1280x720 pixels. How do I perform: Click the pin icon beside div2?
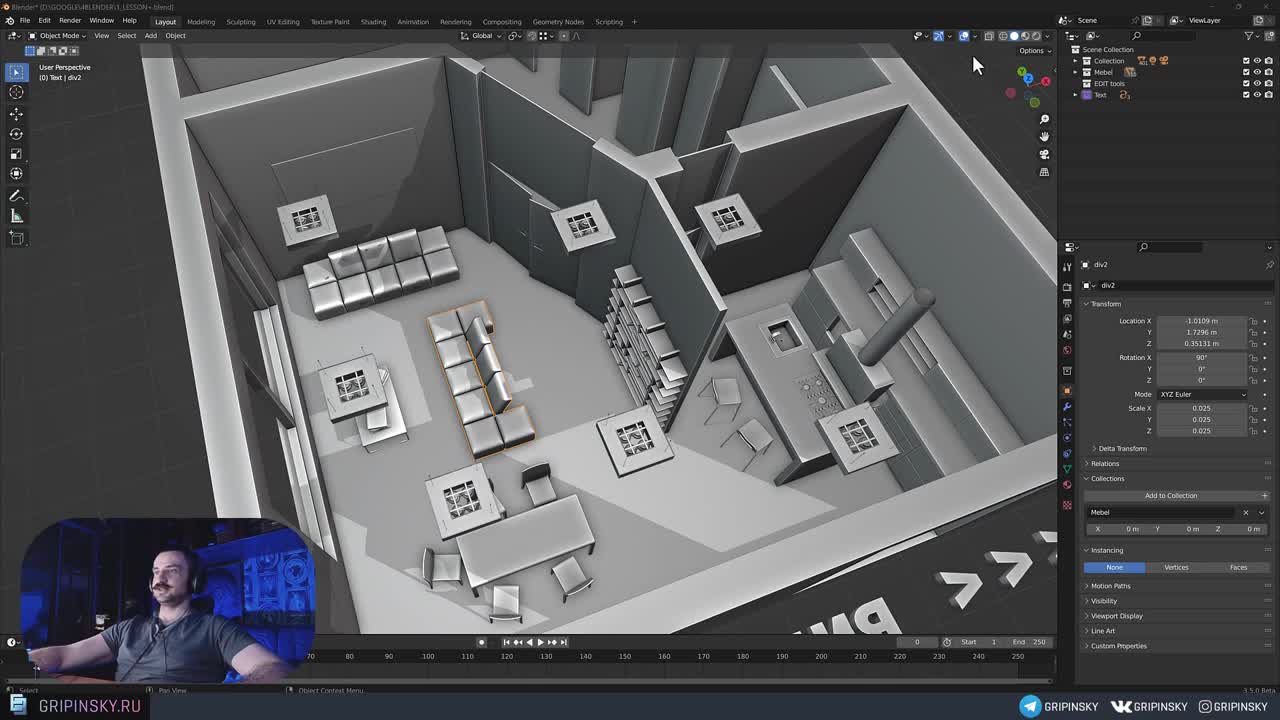click(x=1269, y=265)
